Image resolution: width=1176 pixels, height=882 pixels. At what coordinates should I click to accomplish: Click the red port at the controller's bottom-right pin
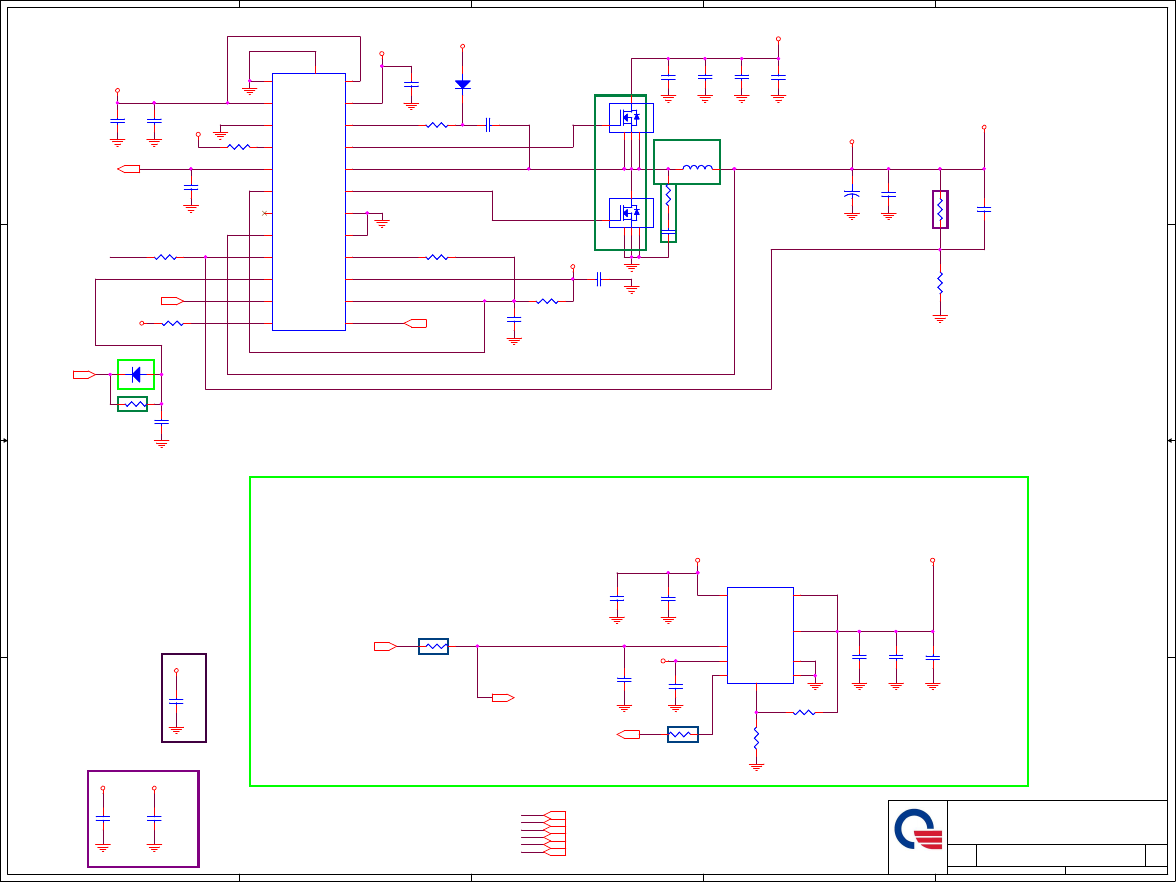point(416,323)
